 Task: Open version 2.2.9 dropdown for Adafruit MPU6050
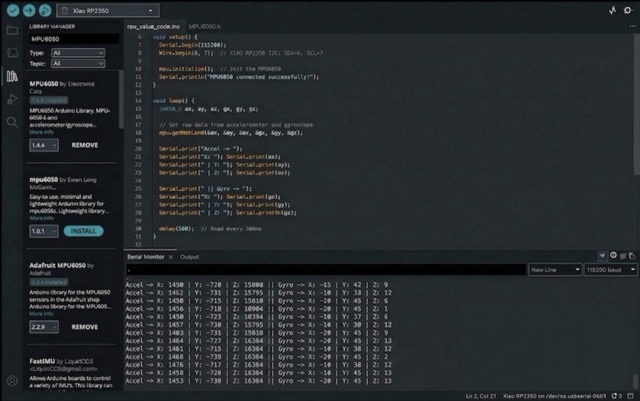pyautogui.click(x=44, y=327)
